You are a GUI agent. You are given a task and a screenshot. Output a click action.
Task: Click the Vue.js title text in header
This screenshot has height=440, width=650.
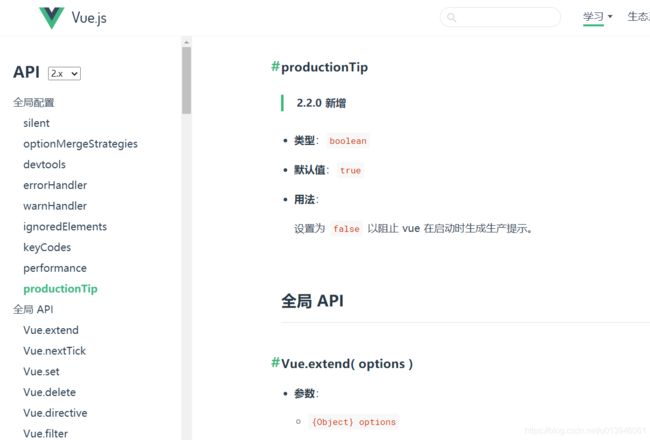(x=89, y=18)
